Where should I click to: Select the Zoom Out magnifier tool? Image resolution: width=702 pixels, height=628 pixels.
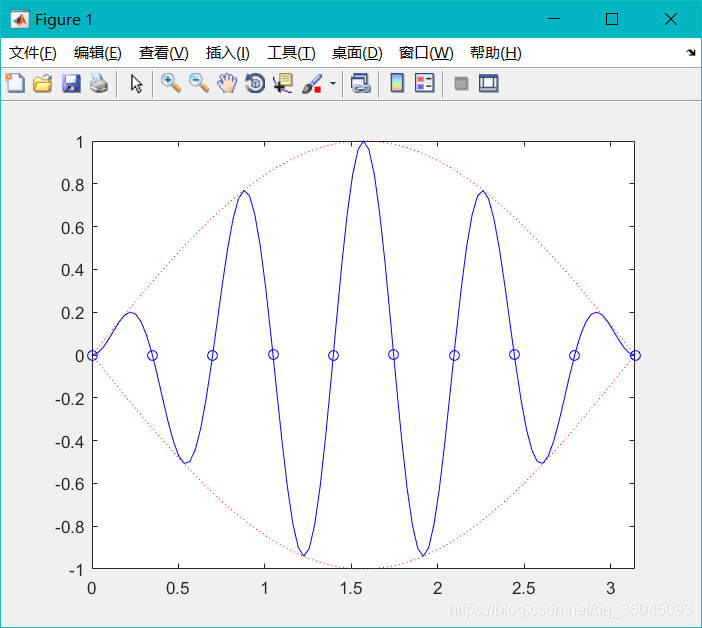[x=199, y=84]
